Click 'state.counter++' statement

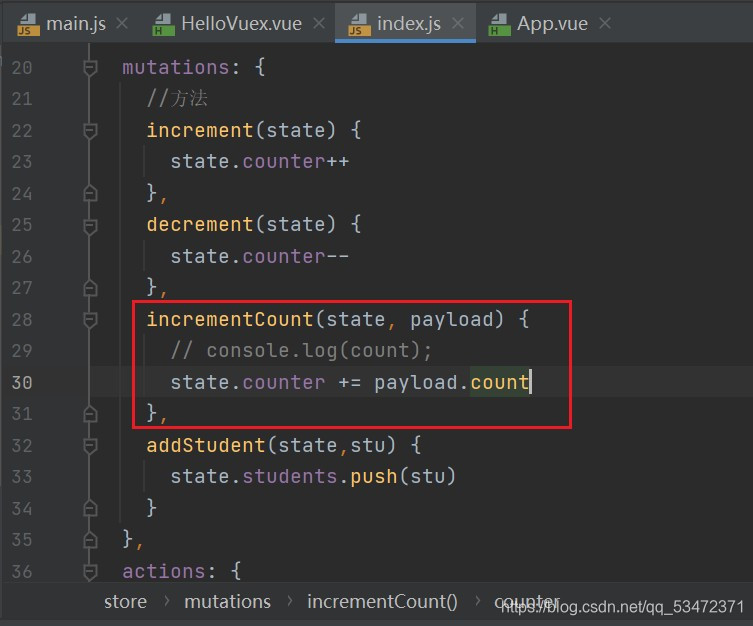[x=260, y=162]
